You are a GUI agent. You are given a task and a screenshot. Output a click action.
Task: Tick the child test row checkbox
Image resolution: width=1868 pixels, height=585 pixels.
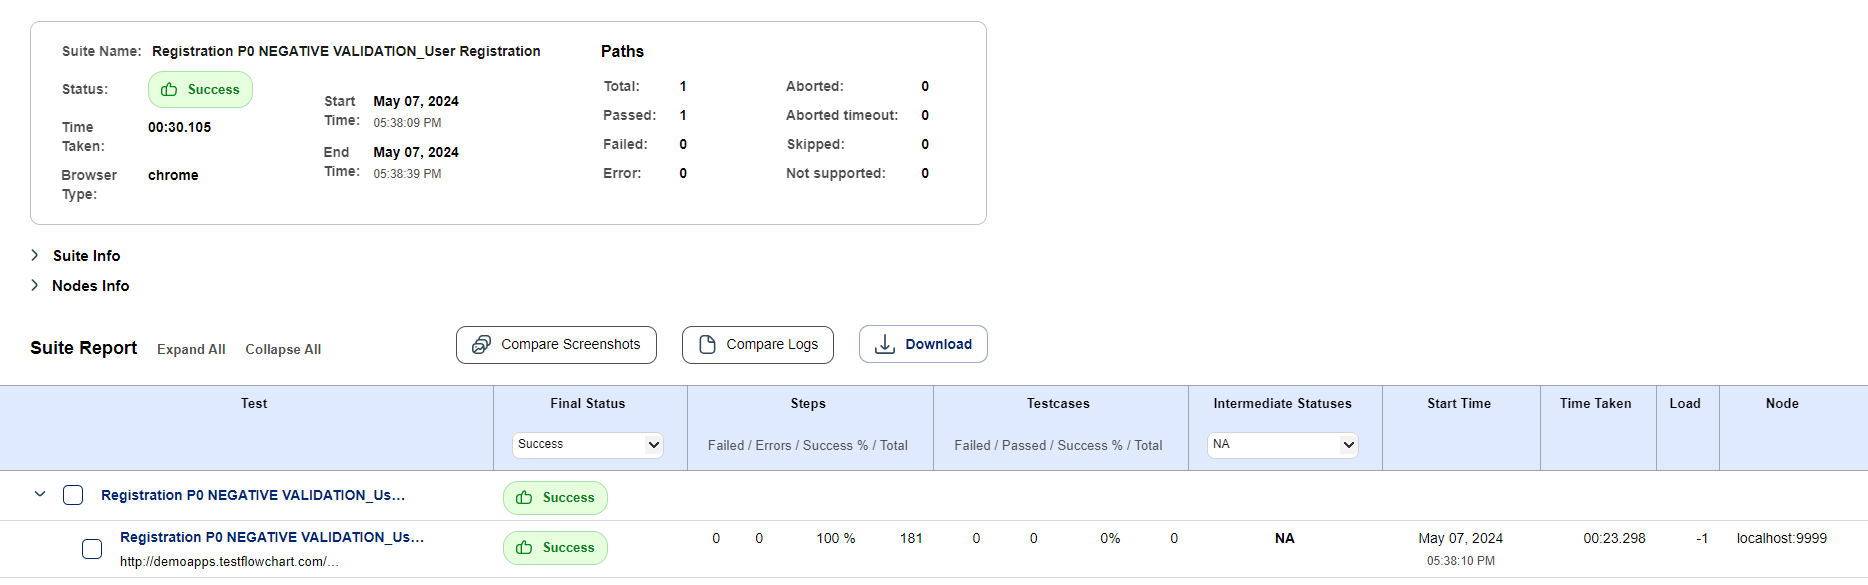click(x=92, y=549)
